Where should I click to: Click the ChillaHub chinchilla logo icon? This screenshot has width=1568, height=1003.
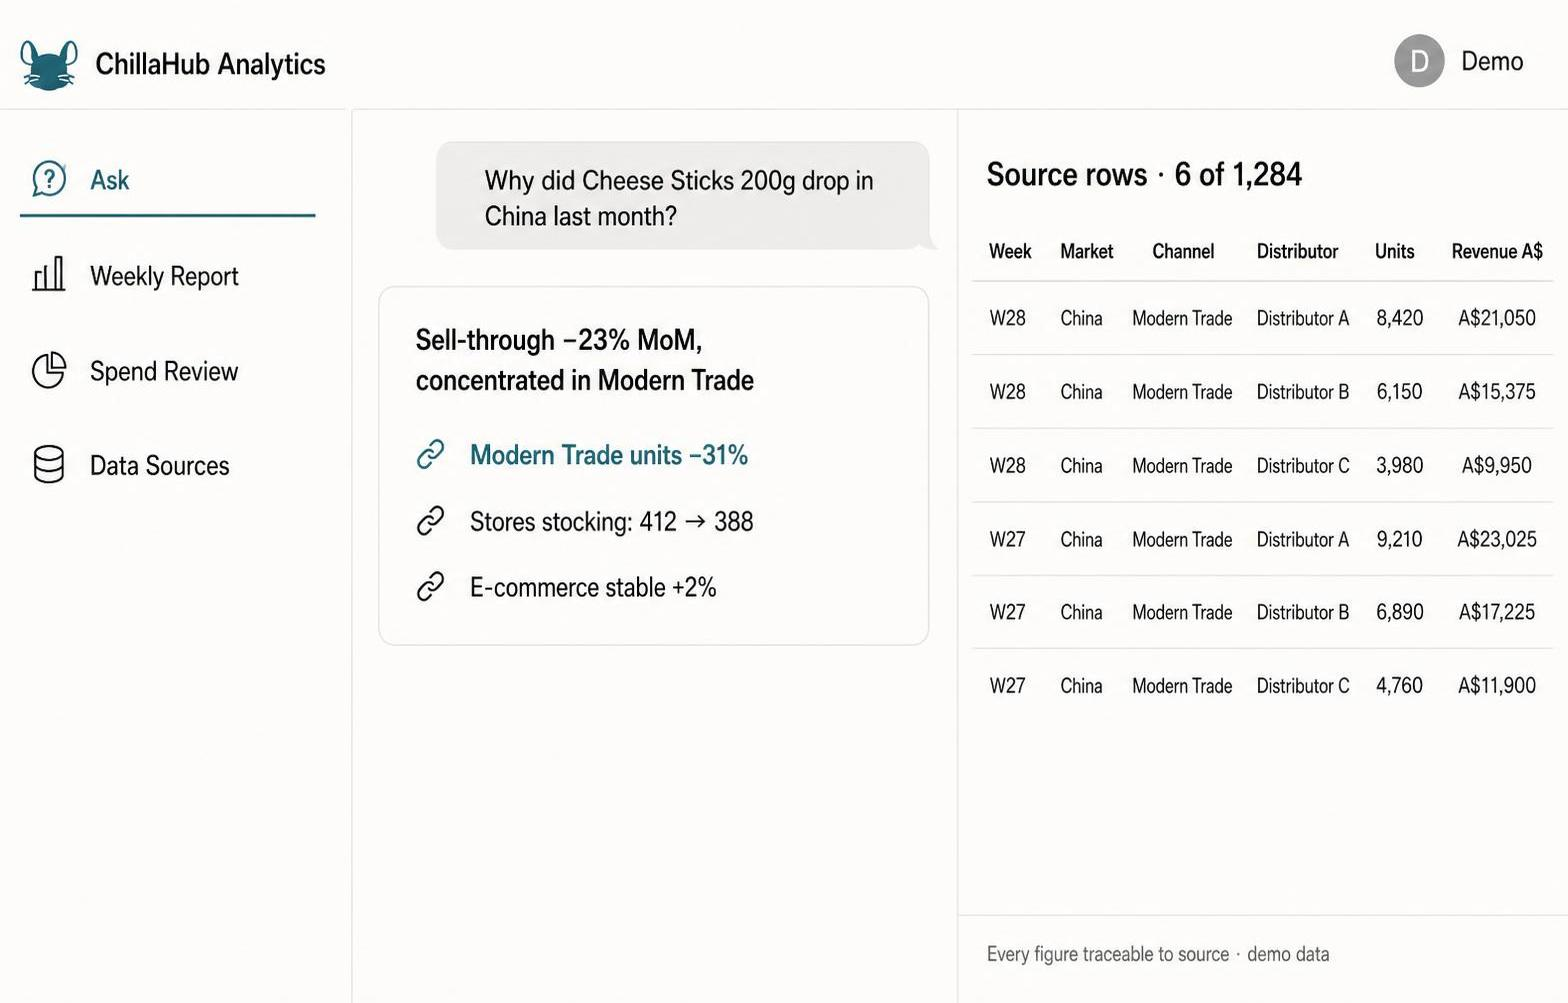coord(49,65)
